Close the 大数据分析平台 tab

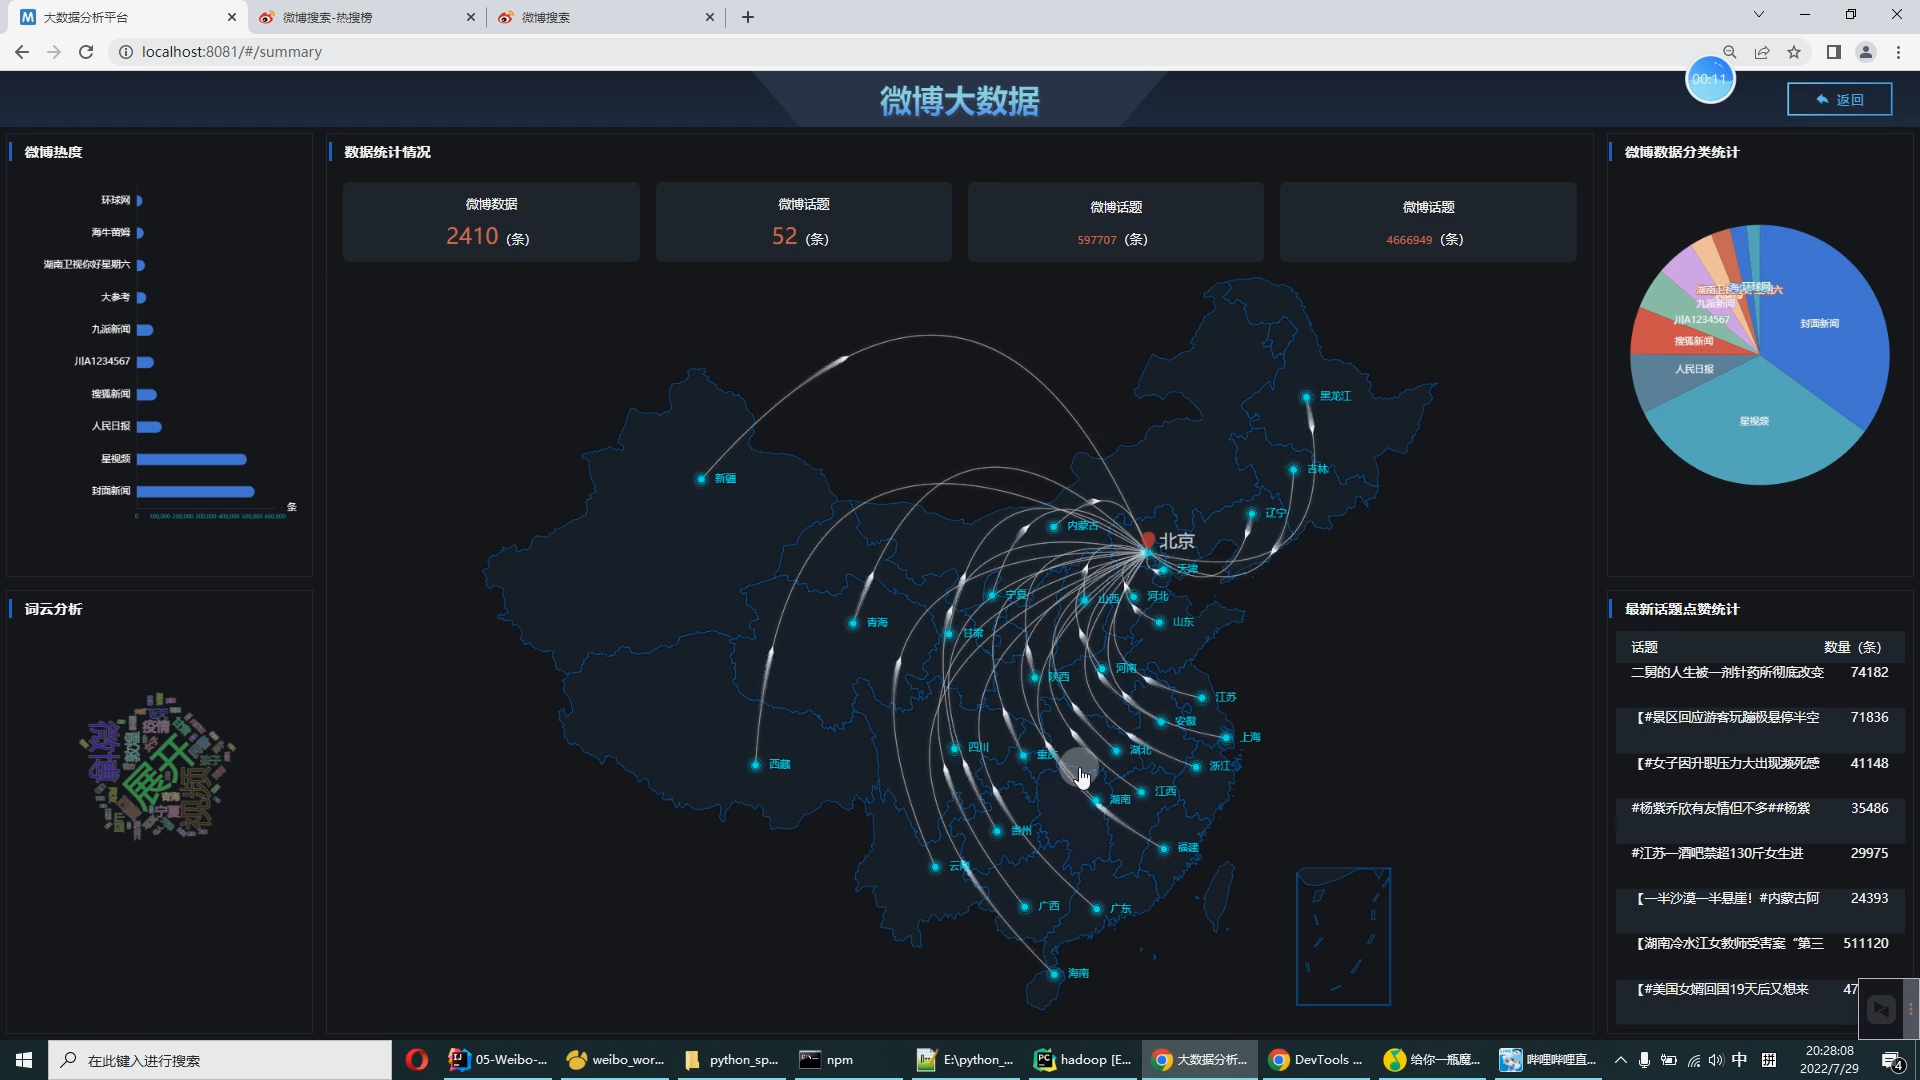tap(232, 17)
